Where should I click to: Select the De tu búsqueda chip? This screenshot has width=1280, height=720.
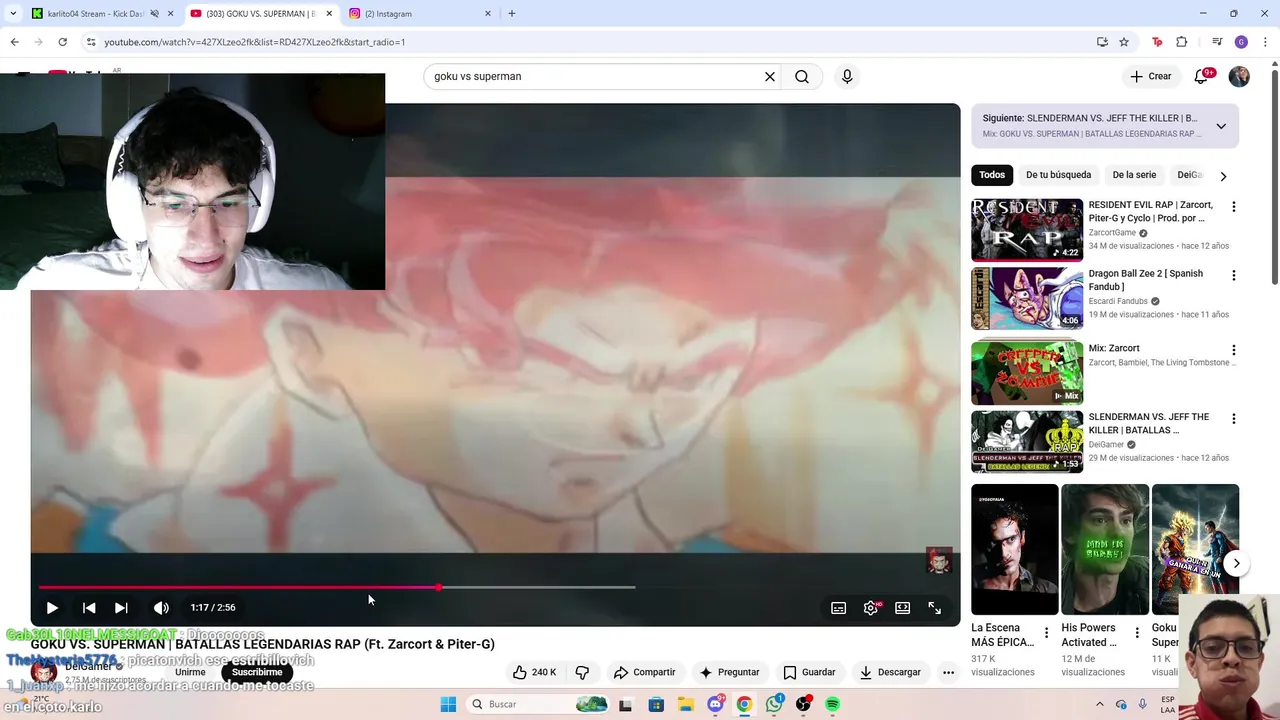[x=1058, y=175]
